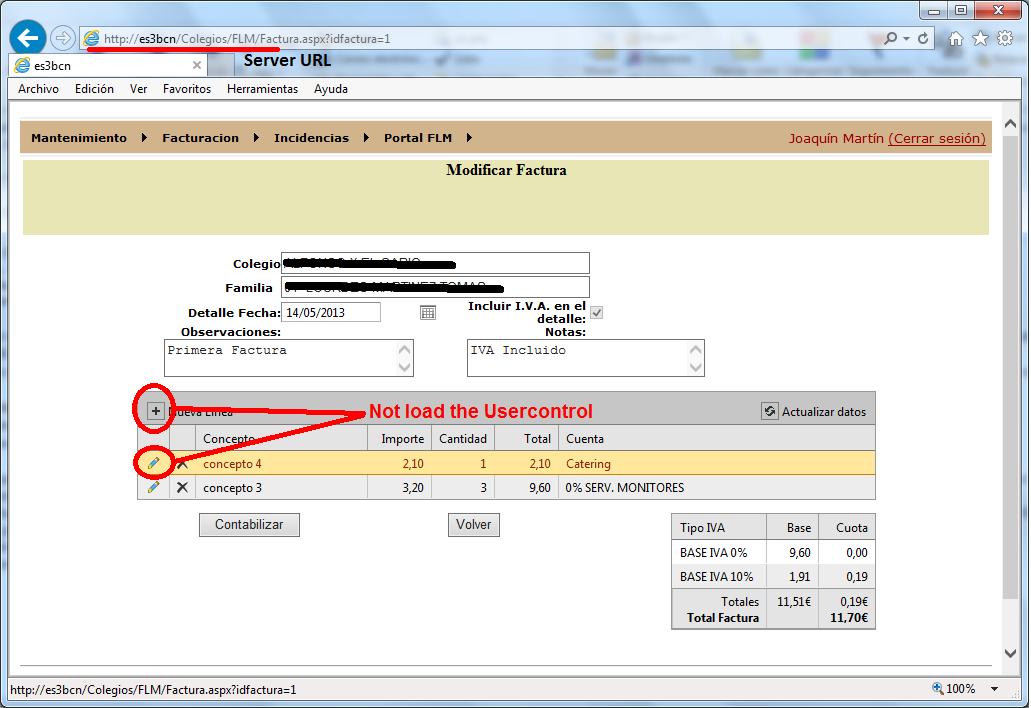Click the search magnifier in address bar

[x=890, y=38]
